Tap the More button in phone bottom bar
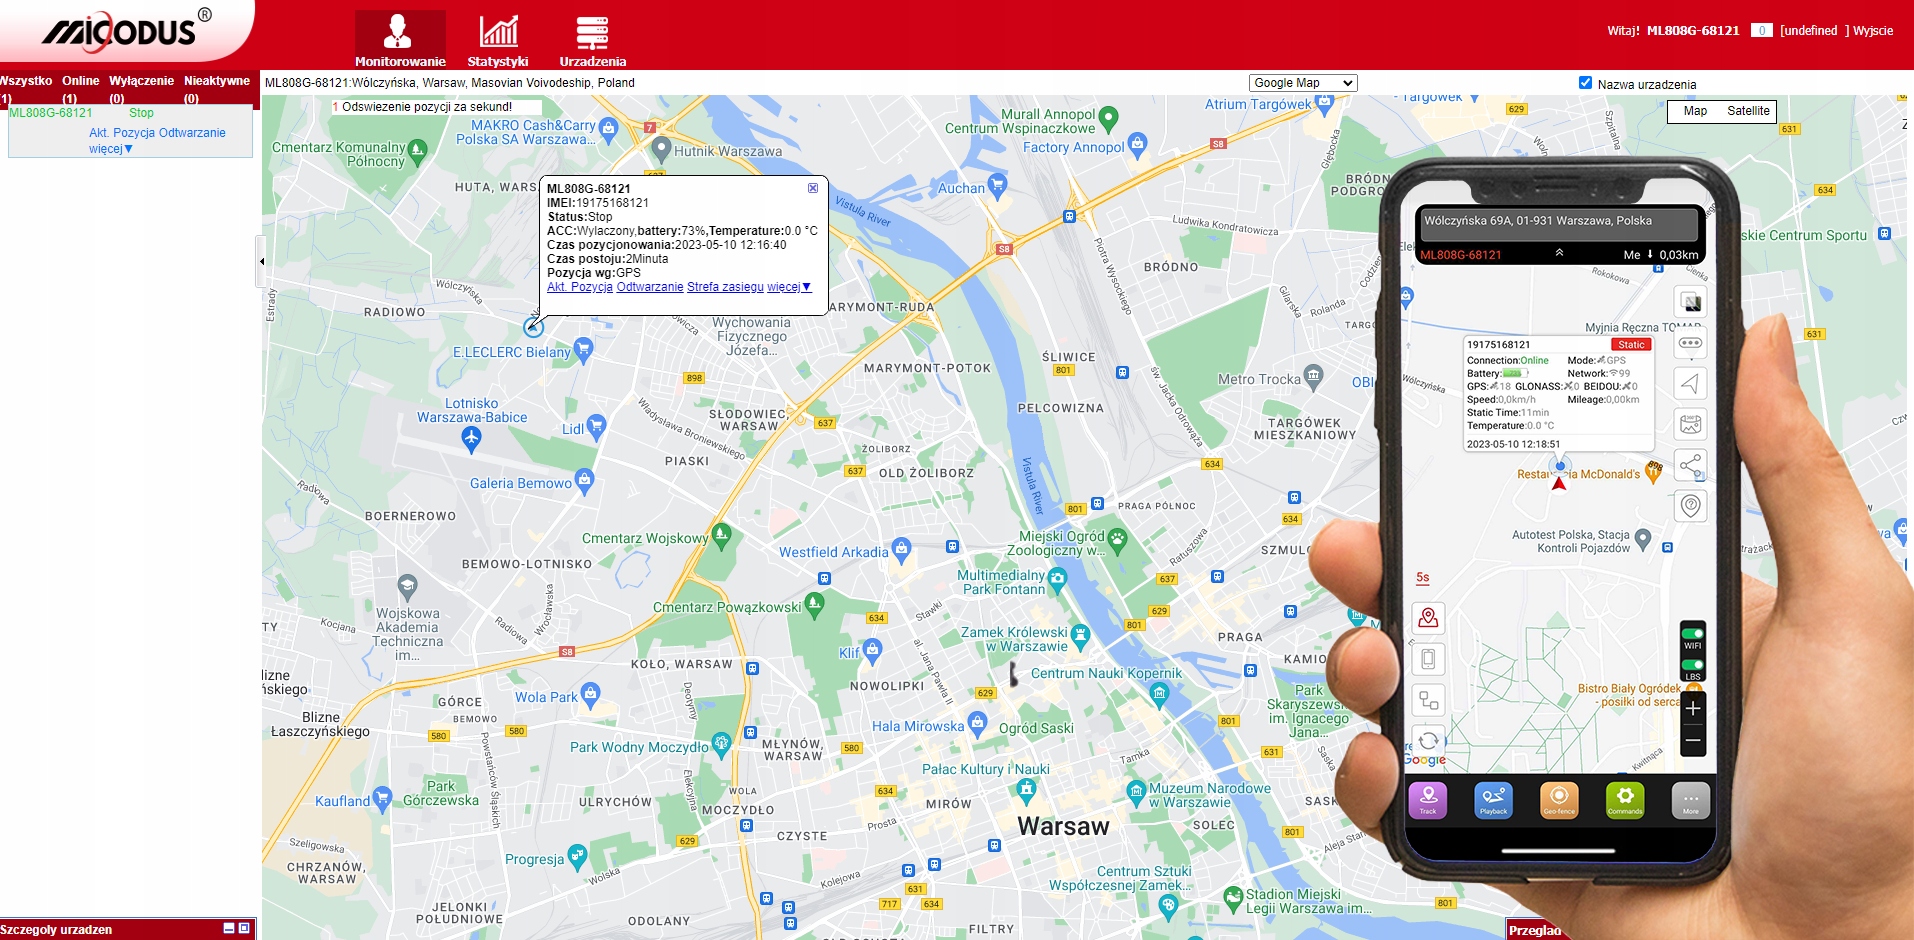 point(1691,800)
